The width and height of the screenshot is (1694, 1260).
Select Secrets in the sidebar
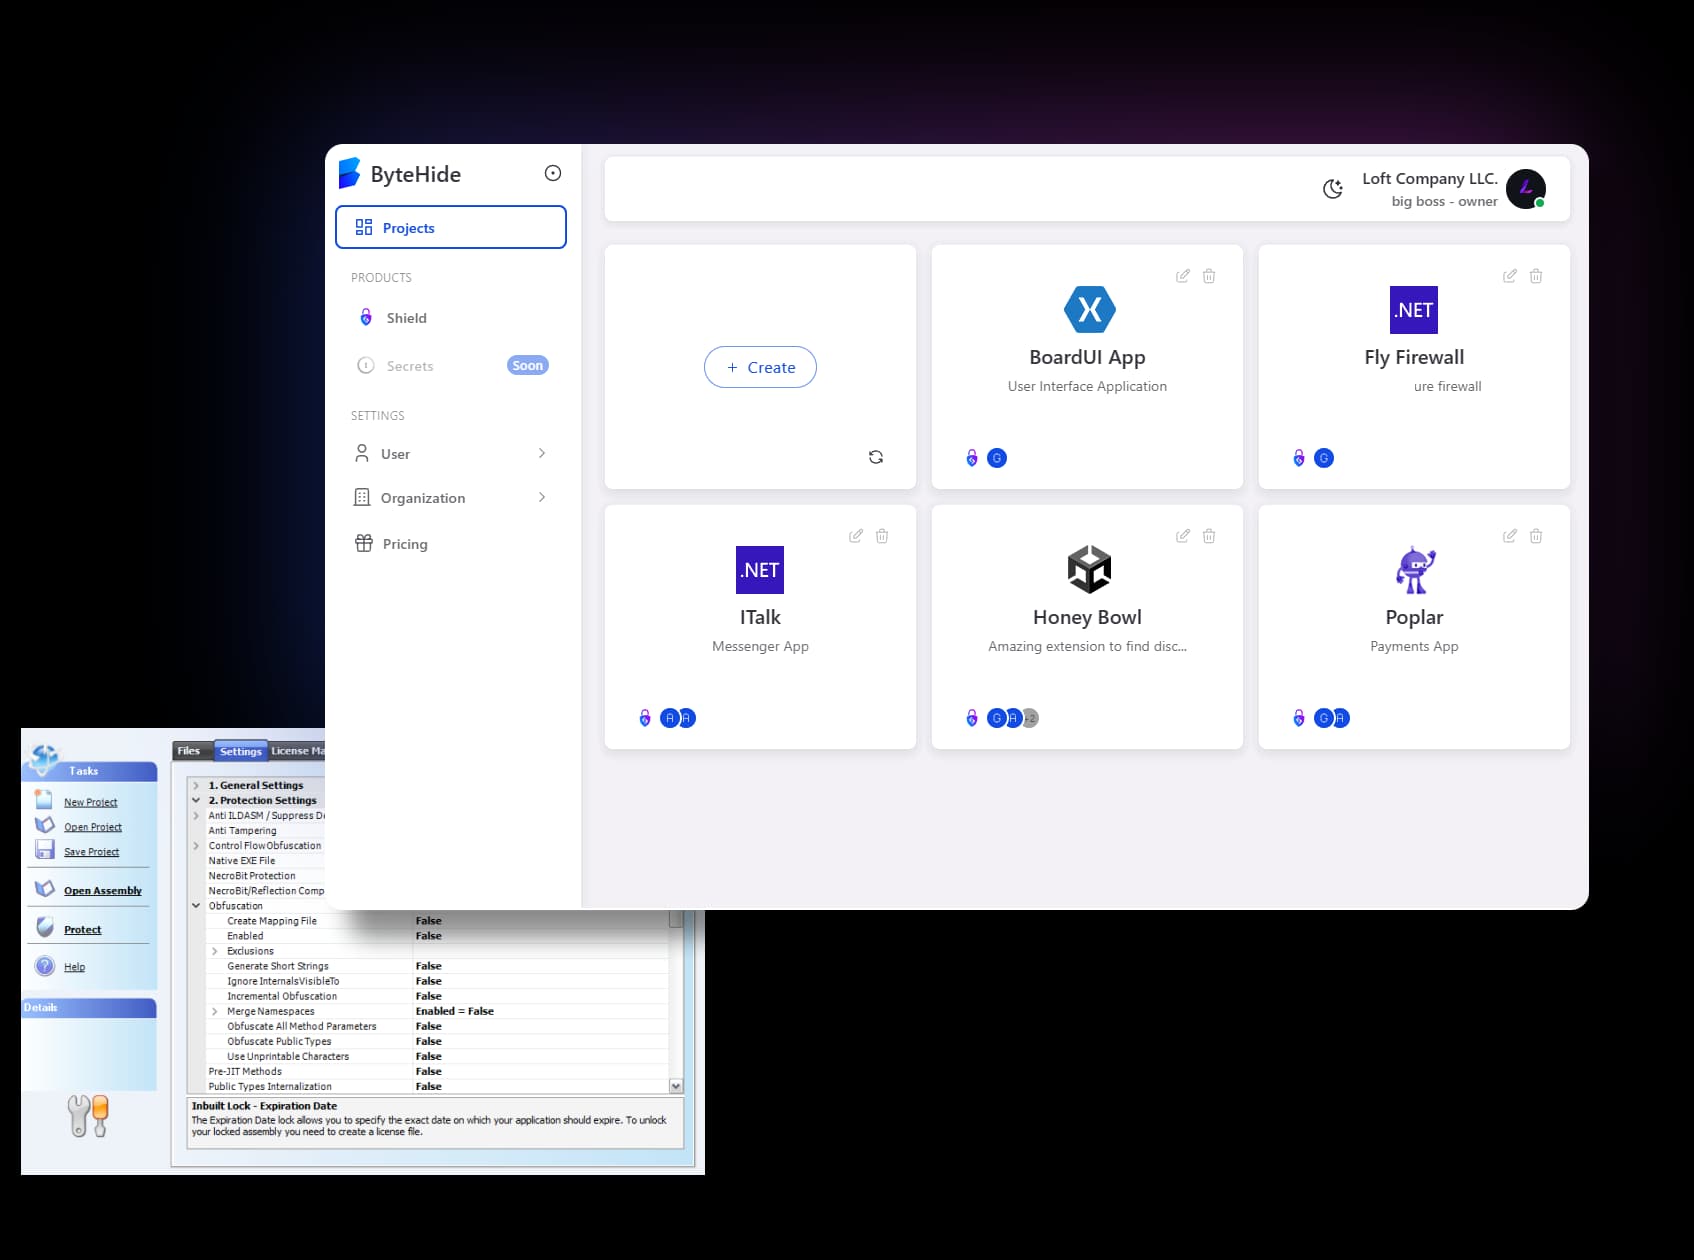pyautogui.click(x=410, y=366)
